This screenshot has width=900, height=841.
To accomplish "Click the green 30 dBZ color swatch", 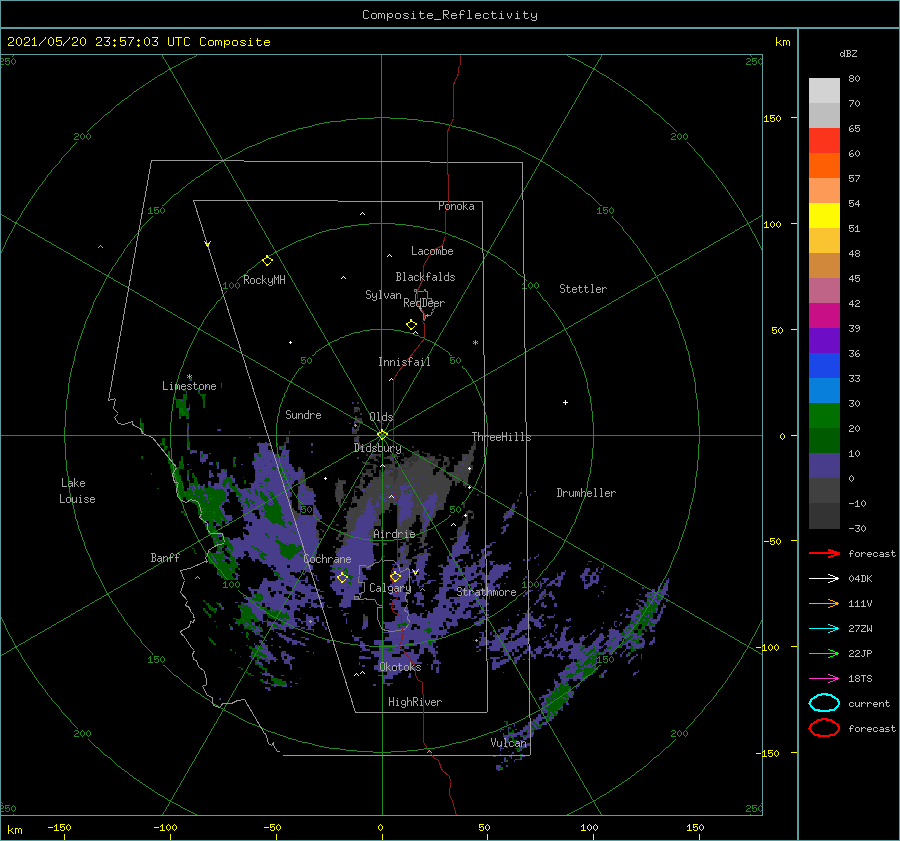I will point(824,416).
